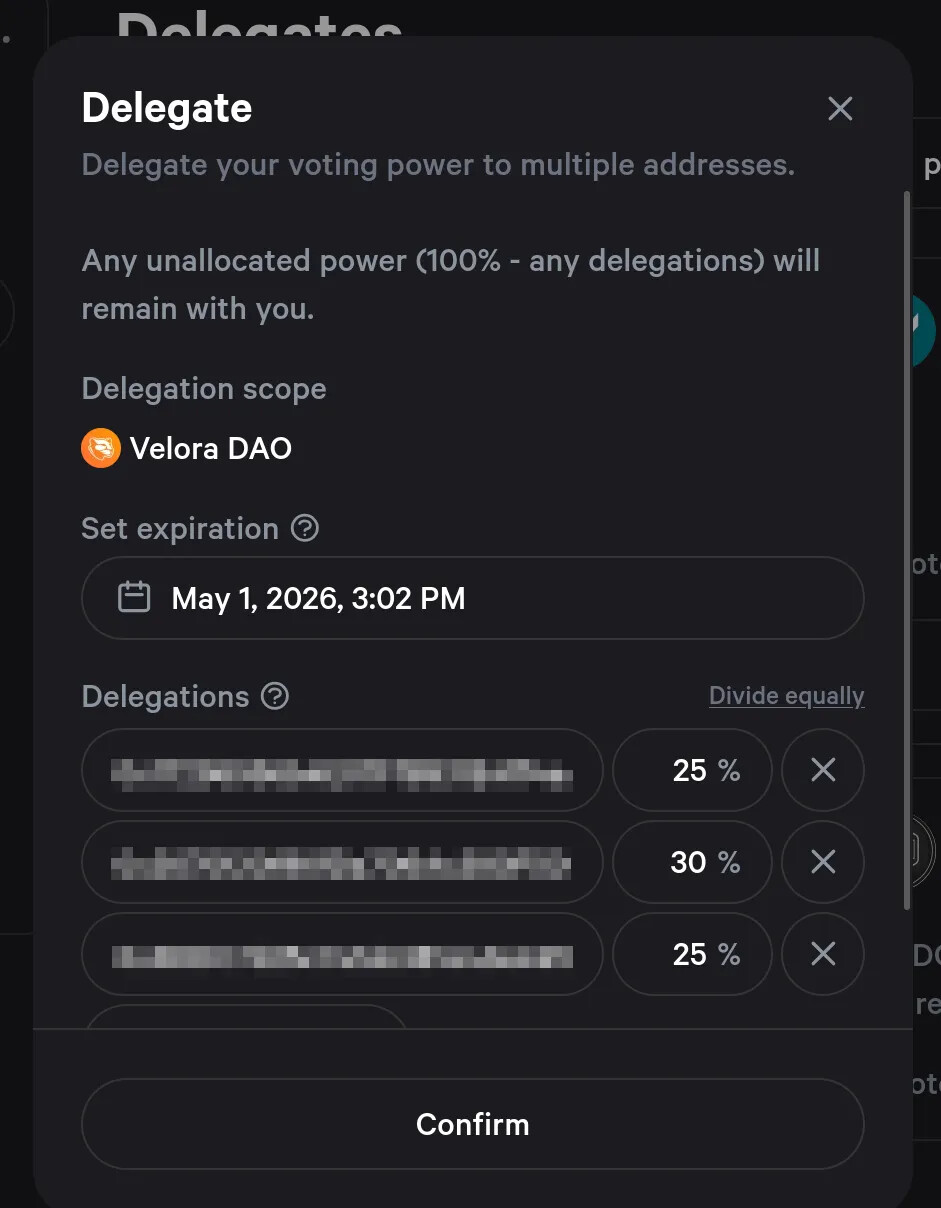Click the Velora DAO scope name
941x1208 pixels.
[211, 448]
